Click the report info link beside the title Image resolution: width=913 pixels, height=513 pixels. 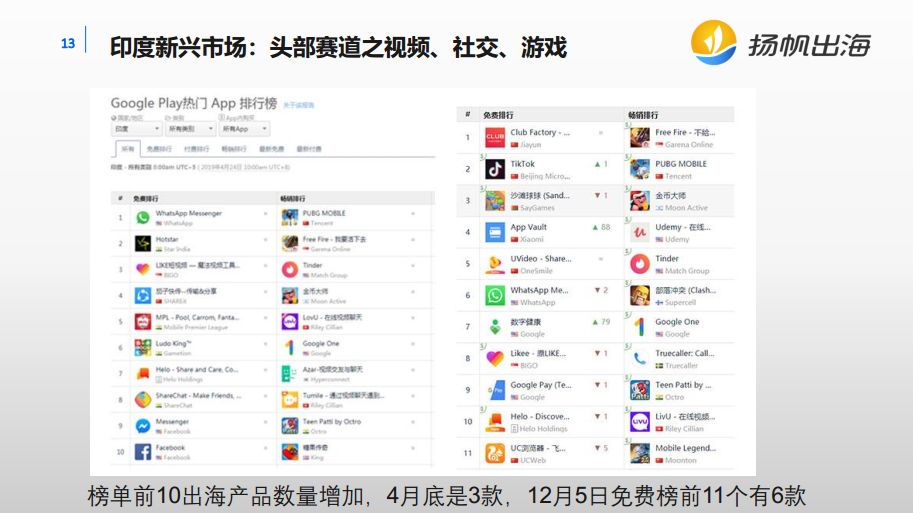tap(299, 105)
